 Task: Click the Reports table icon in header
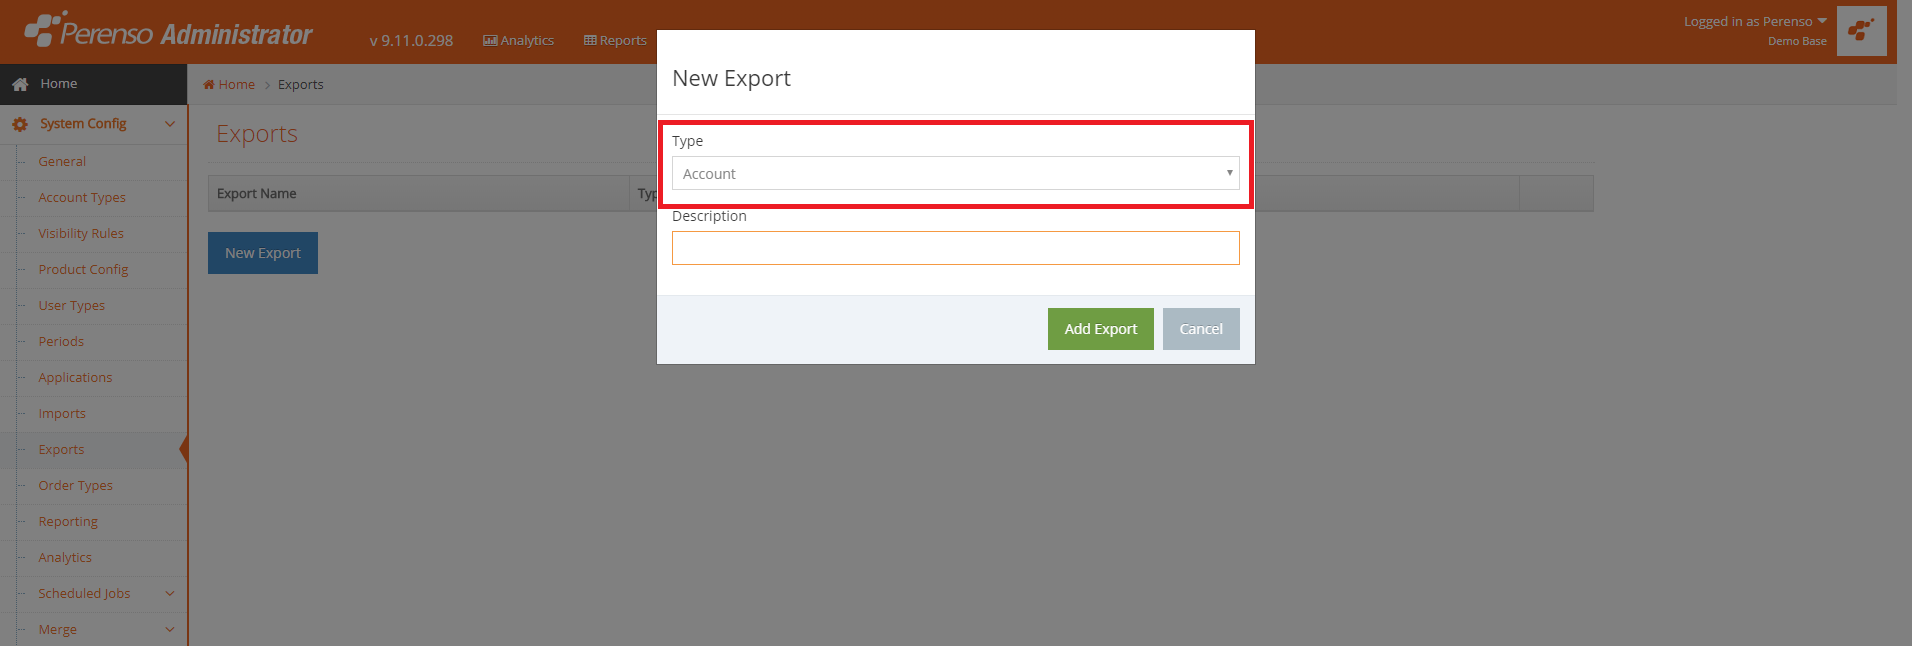coord(590,41)
